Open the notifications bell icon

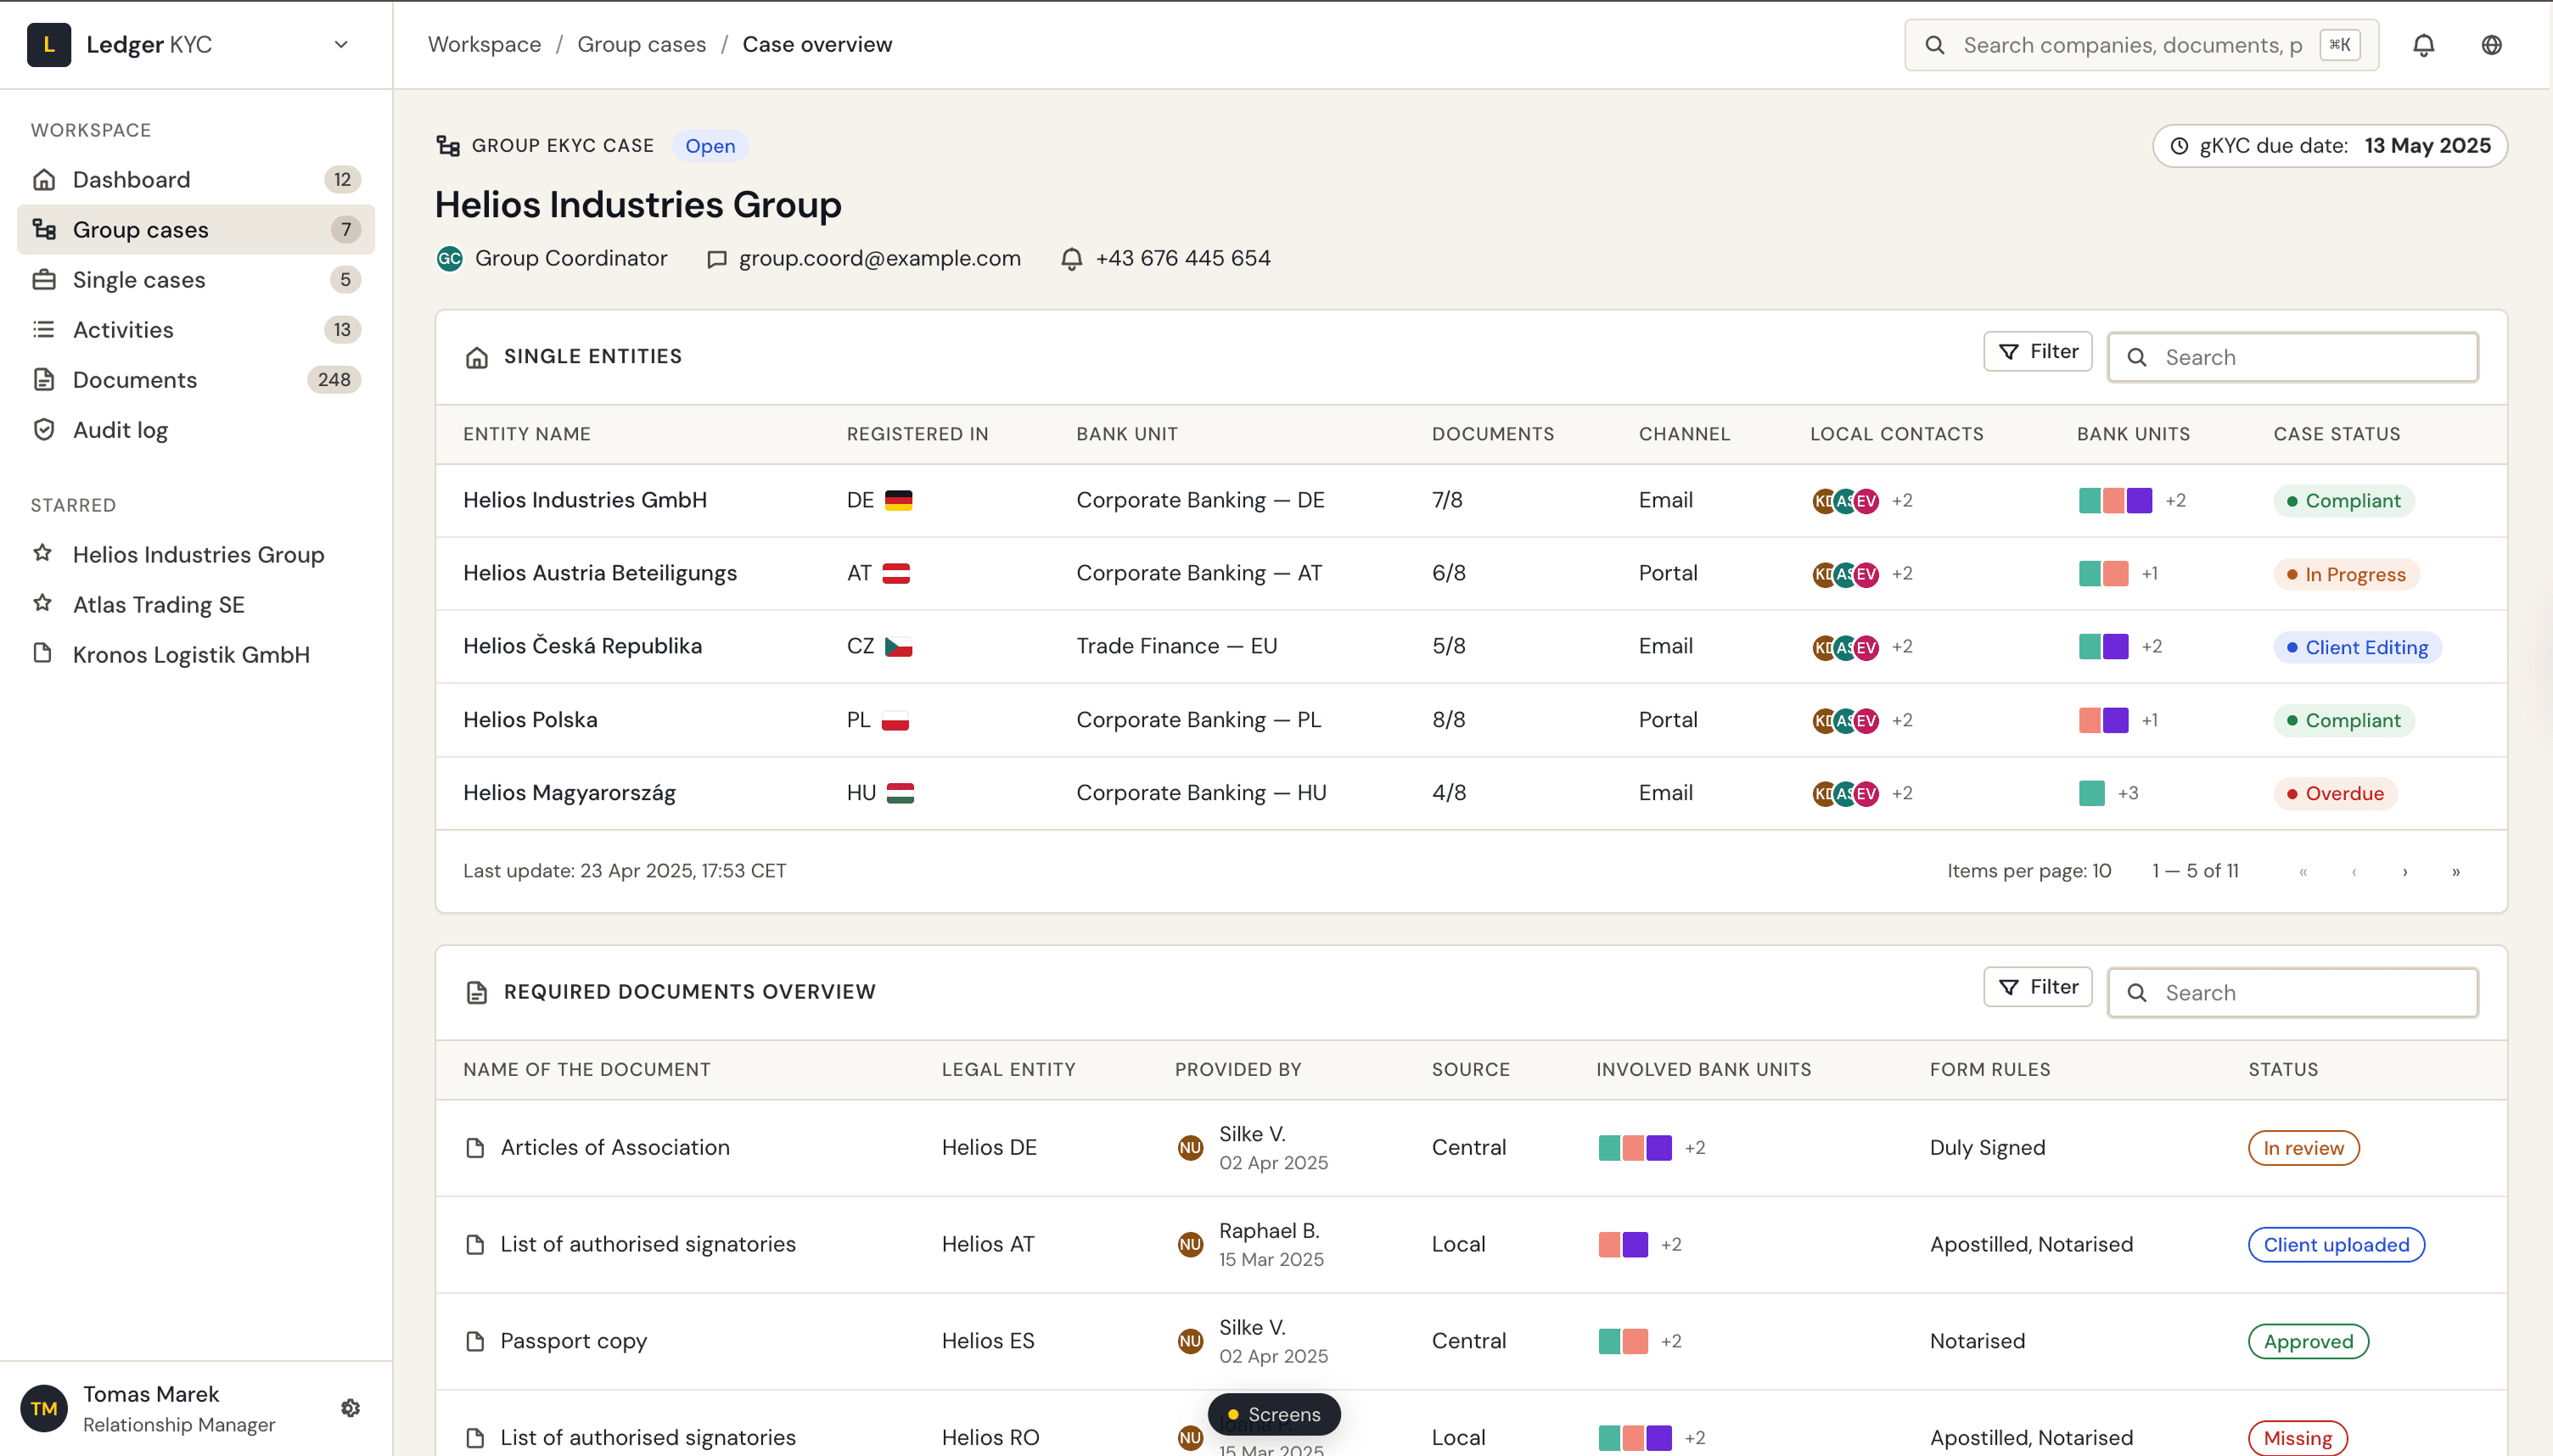(2423, 45)
